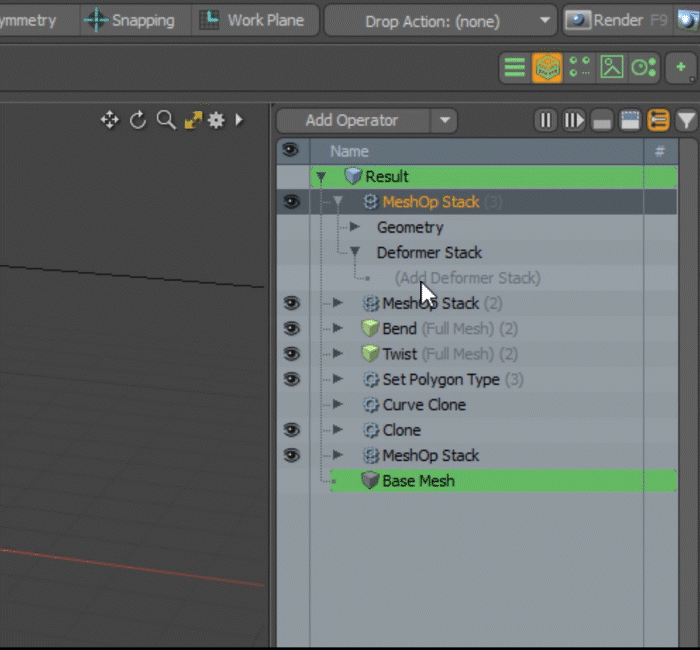Toggle visibility of the Twist deformer
This screenshot has width=700, height=650.
(x=291, y=354)
